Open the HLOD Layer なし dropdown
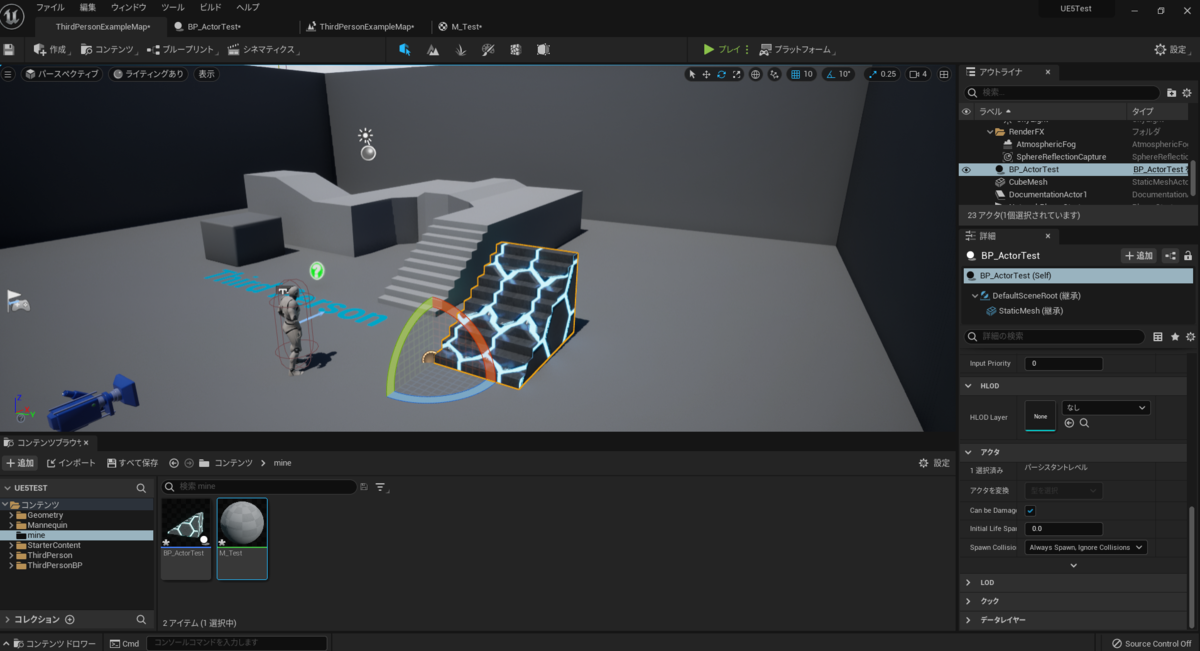Viewport: 1200px width, 651px height. click(x=1106, y=407)
